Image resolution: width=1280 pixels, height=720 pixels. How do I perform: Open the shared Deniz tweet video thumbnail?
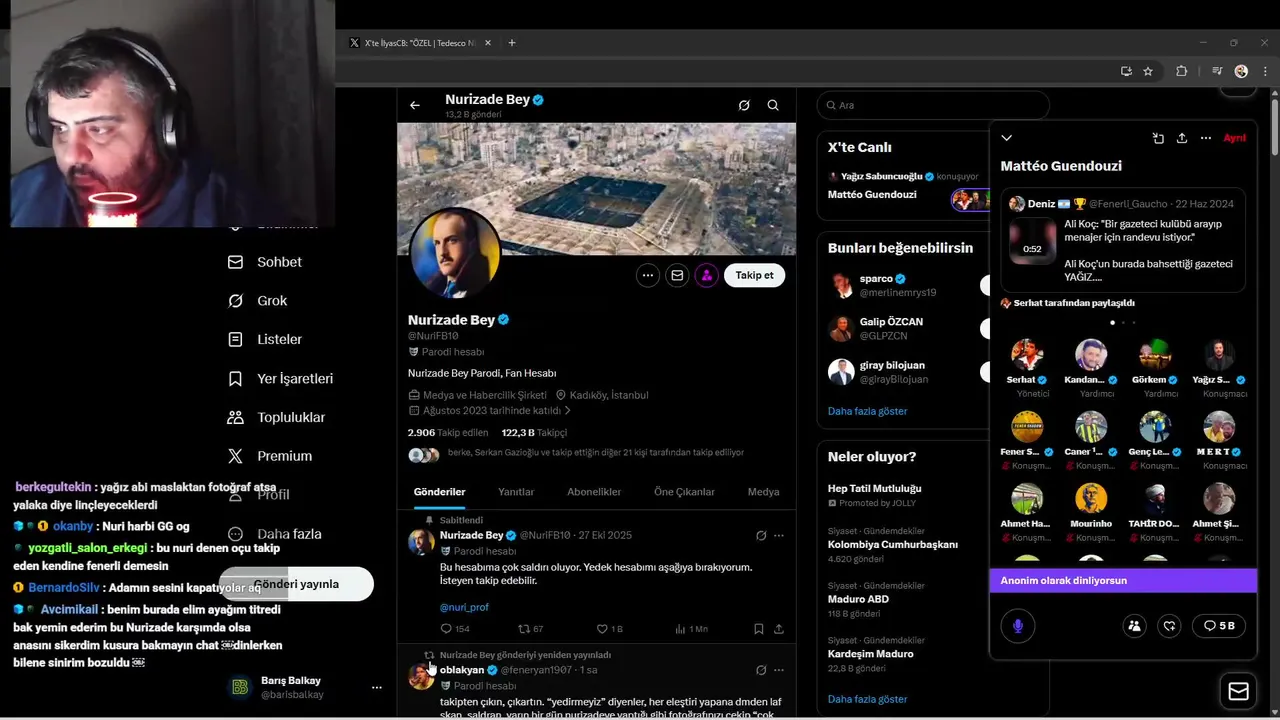(x=1032, y=241)
